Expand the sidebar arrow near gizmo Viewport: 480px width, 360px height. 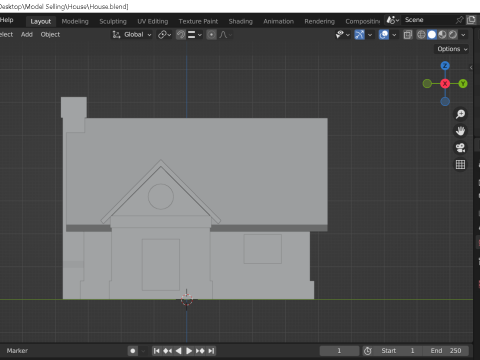click(x=471, y=68)
